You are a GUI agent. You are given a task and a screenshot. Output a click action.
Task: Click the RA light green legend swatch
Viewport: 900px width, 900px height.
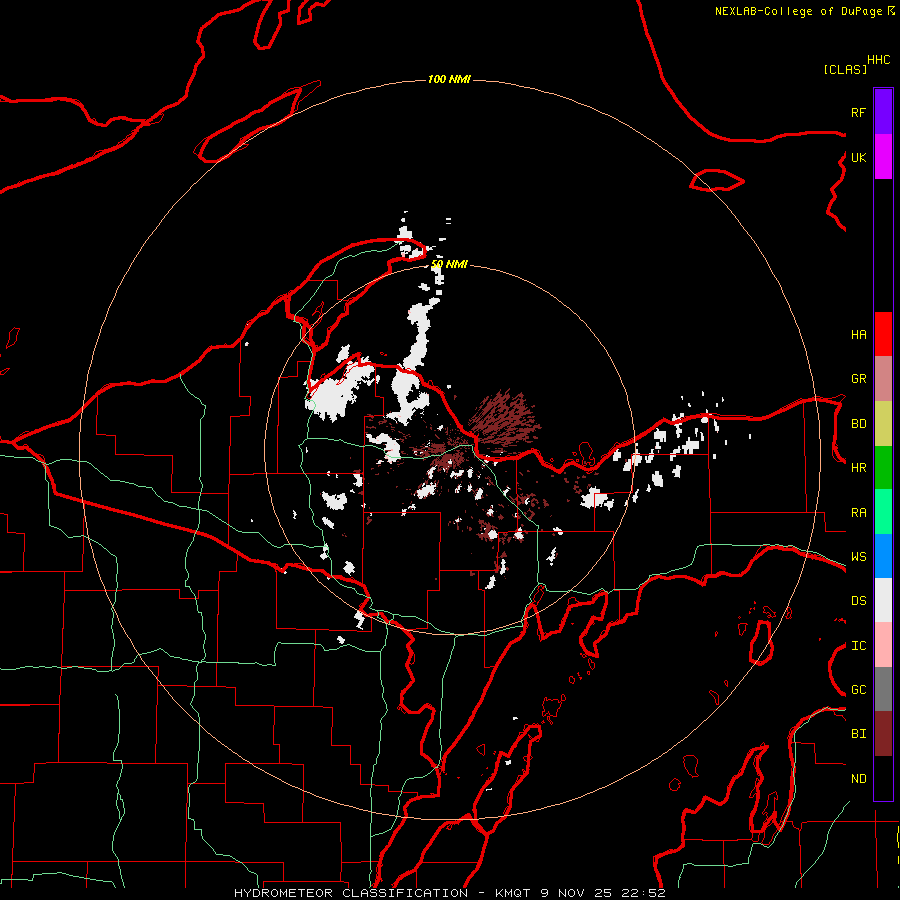tap(883, 512)
